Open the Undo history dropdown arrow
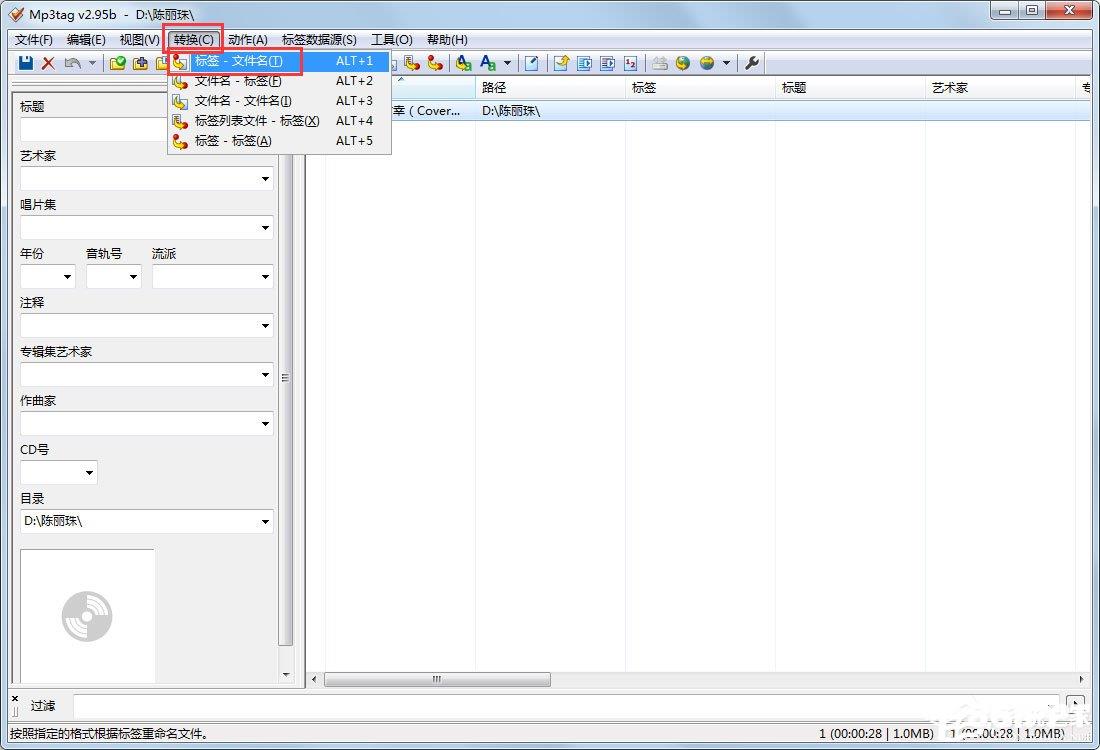The height and width of the screenshot is (750, 1100). coord(92,63)
